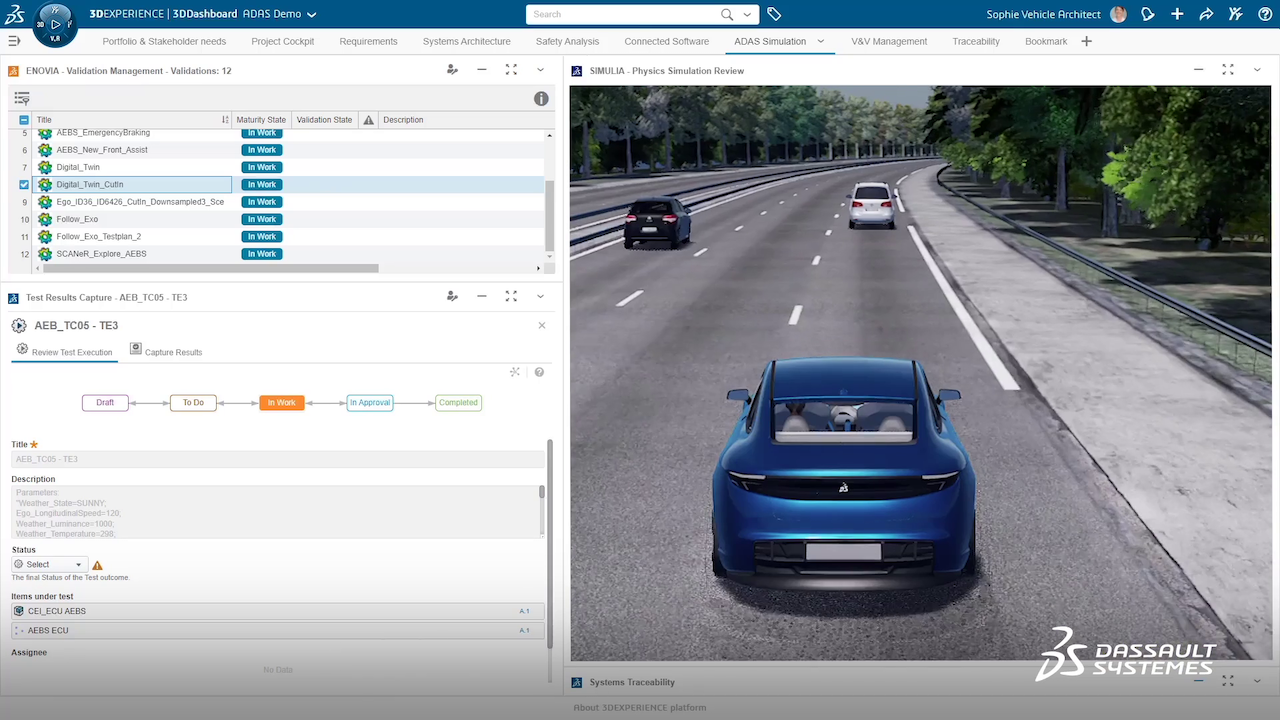Open the Status Select dropdown
The width and height of the screenshot is (1280, 720).
coord(49,565)
